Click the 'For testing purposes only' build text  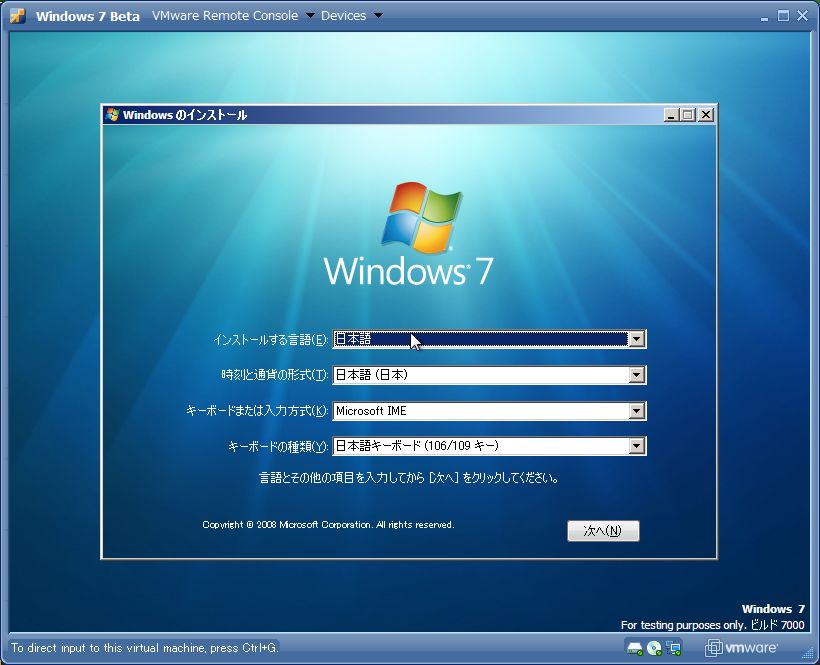712,625
